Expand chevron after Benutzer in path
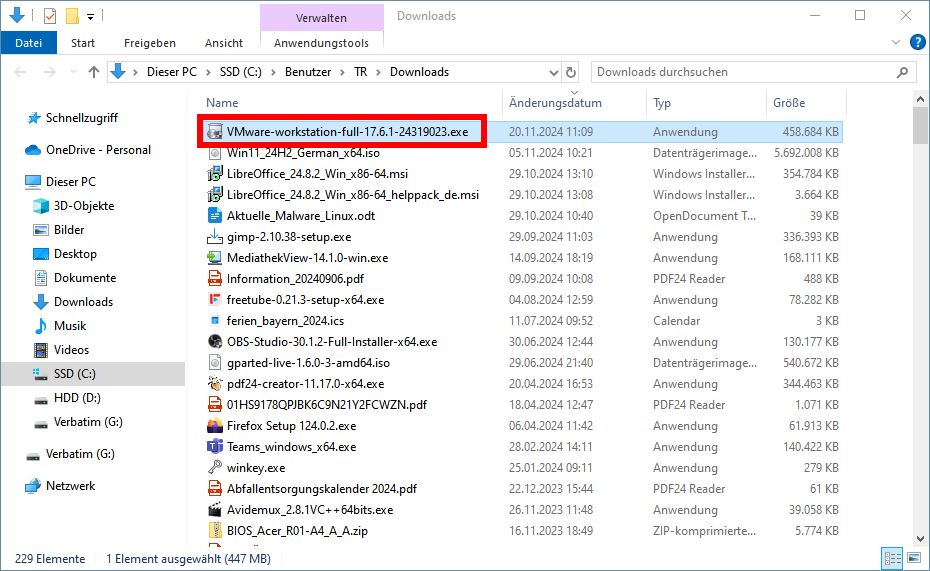 pyautogui.click(x=343, y=72)
